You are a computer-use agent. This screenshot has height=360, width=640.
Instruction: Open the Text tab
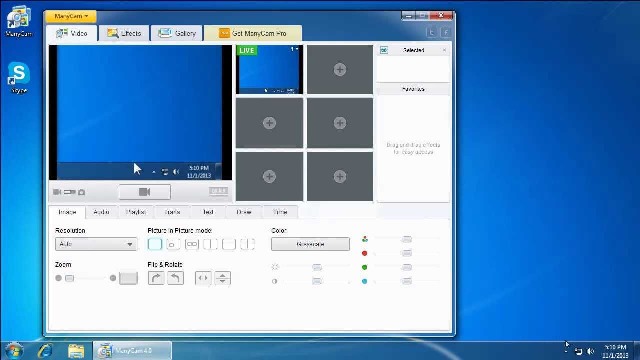click(208, 212)
